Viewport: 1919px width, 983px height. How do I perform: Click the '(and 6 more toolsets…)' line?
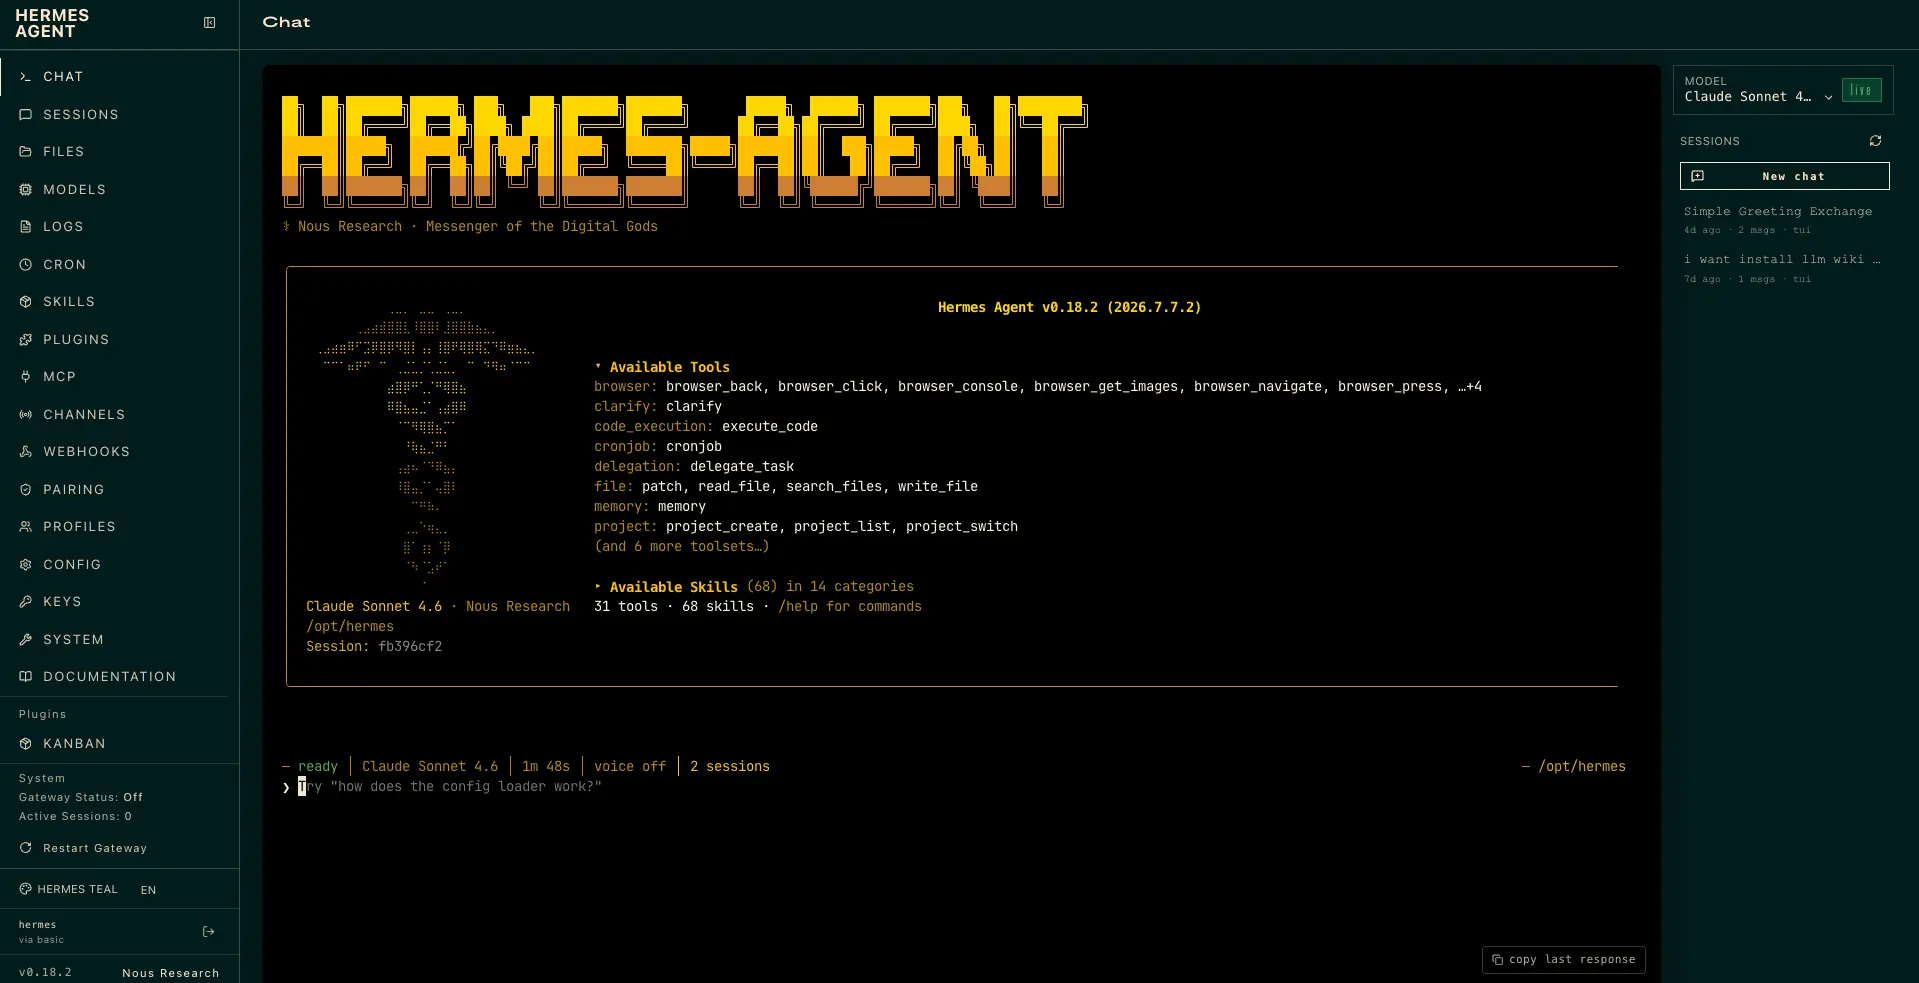point(682,546)
